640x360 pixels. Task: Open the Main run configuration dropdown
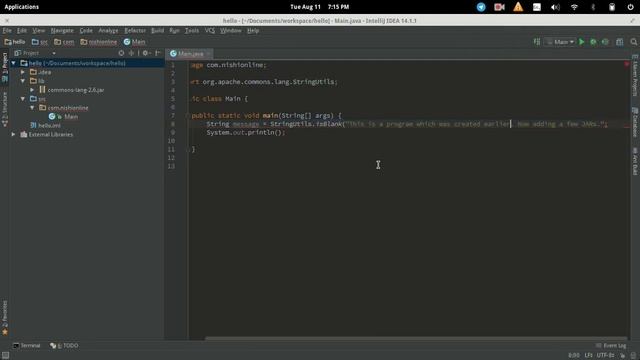(x=560, y=42)
